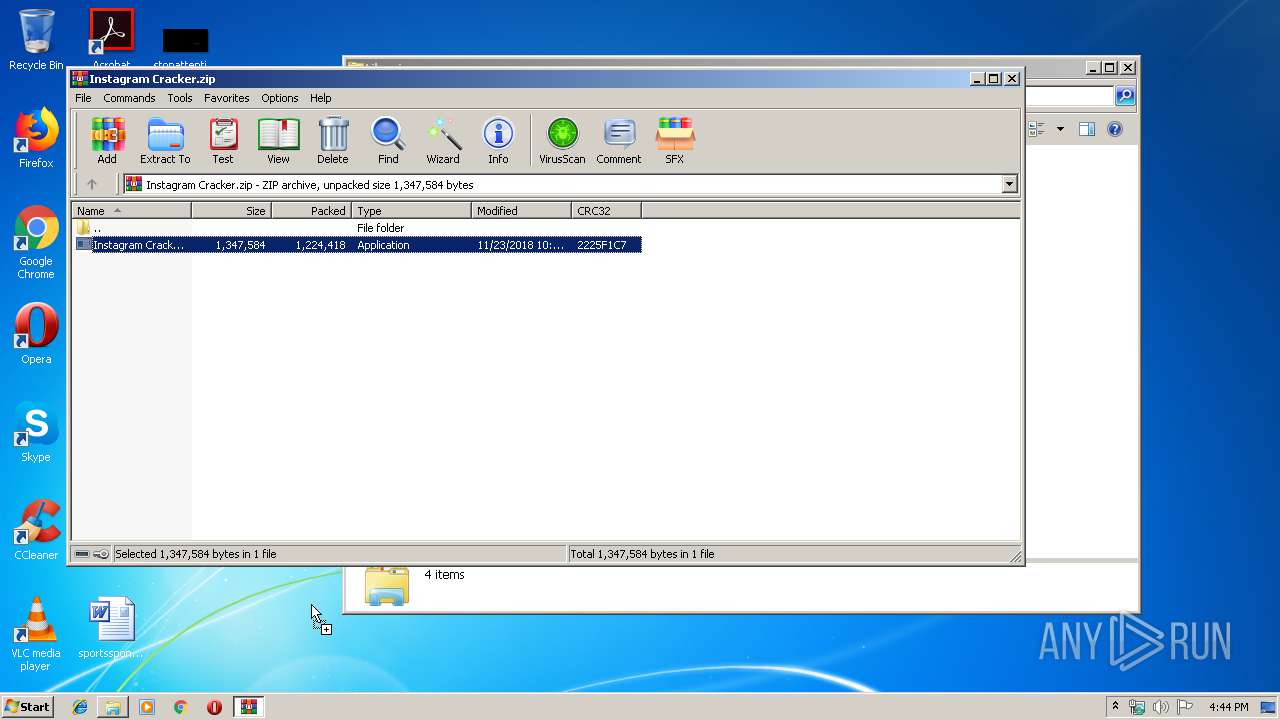
Task: Click Internet Explorer taskbar icon
Action: coord(80,707)
